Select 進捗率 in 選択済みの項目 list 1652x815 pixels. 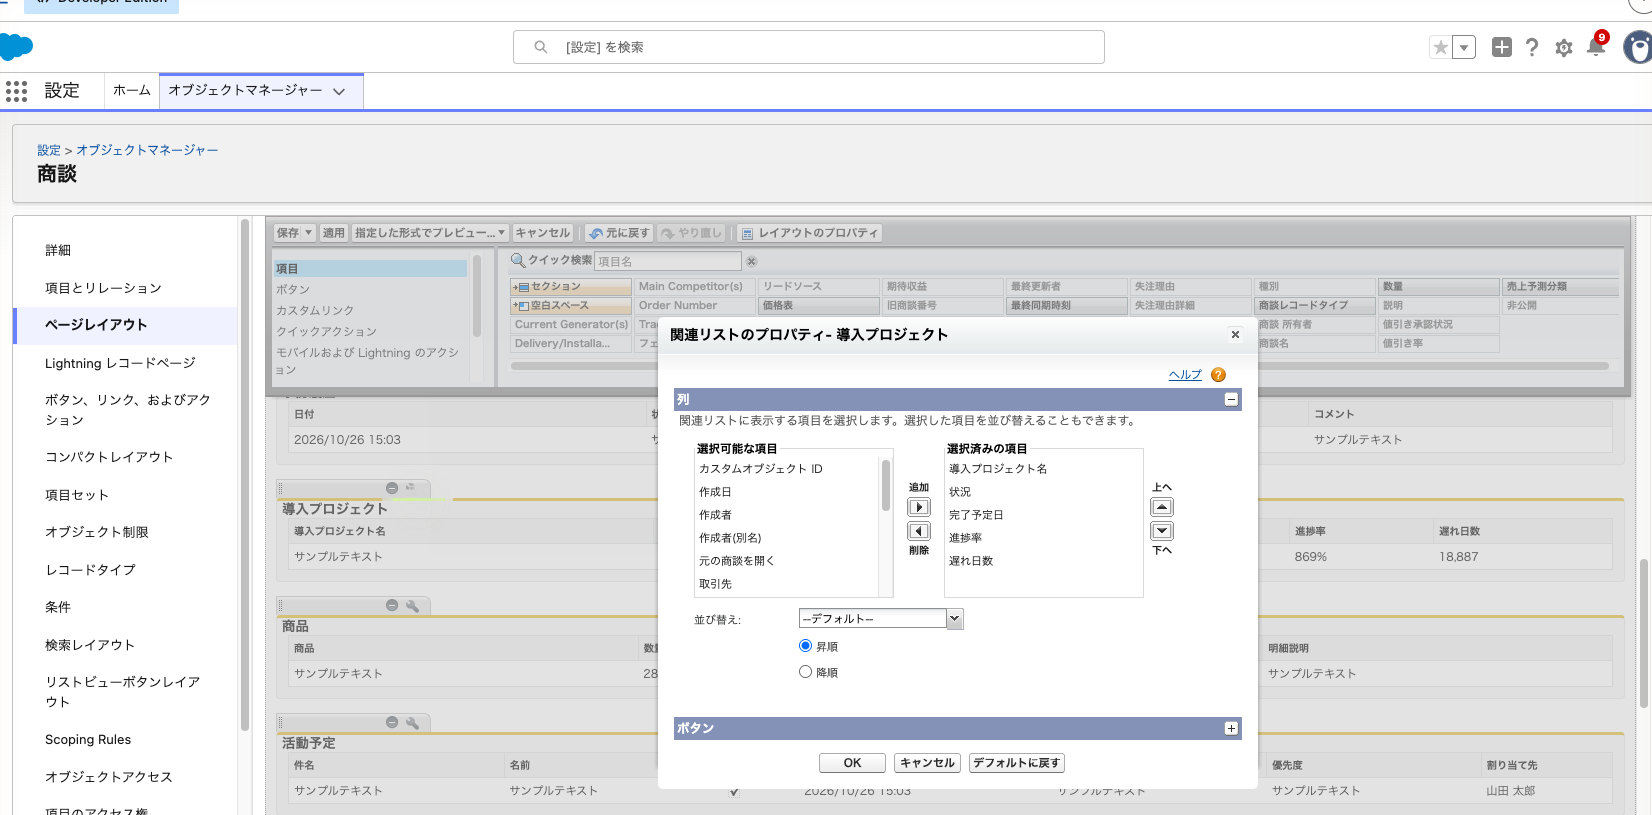965,538
